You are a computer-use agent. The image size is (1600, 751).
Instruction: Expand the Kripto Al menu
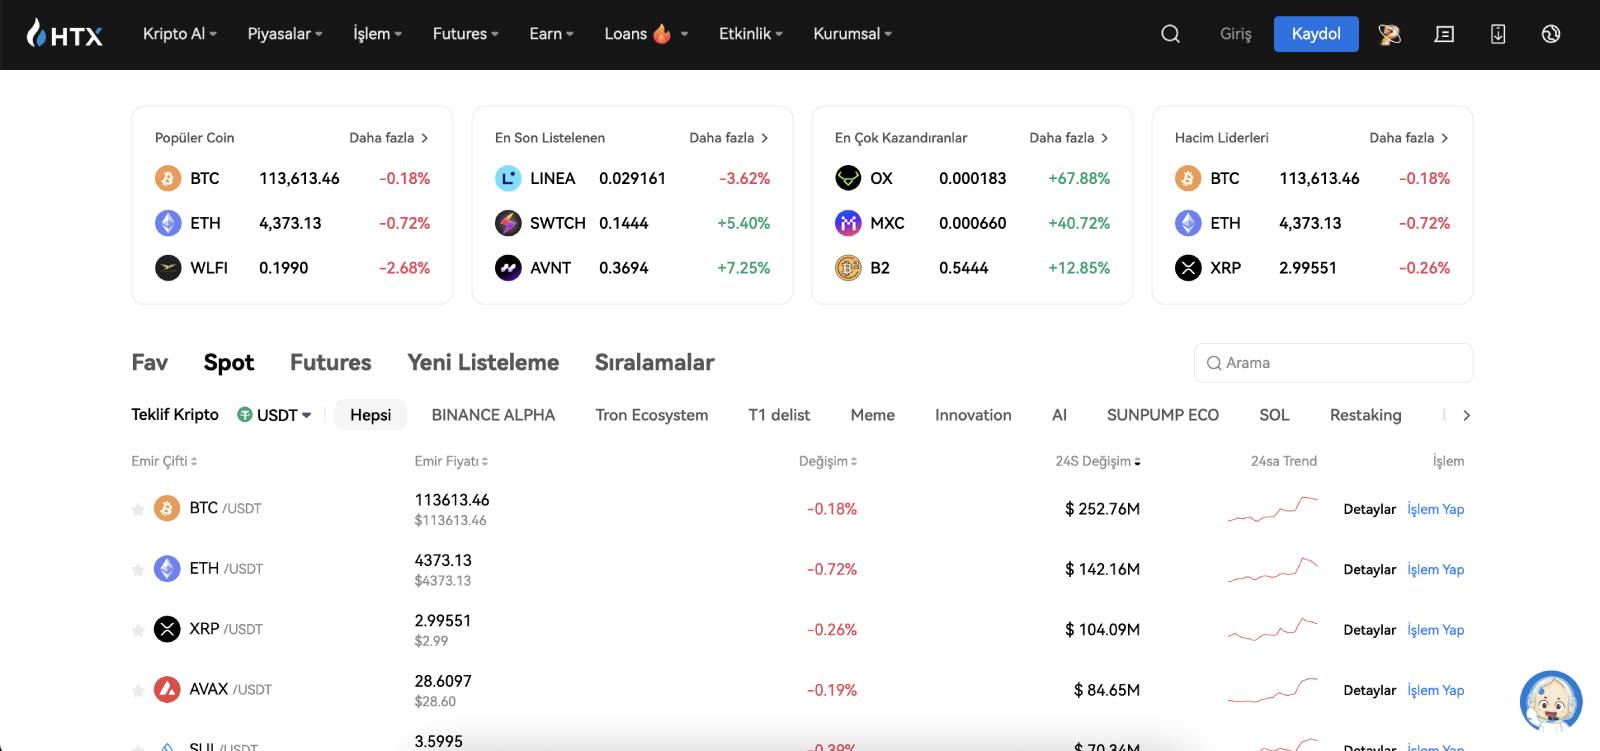180,34
